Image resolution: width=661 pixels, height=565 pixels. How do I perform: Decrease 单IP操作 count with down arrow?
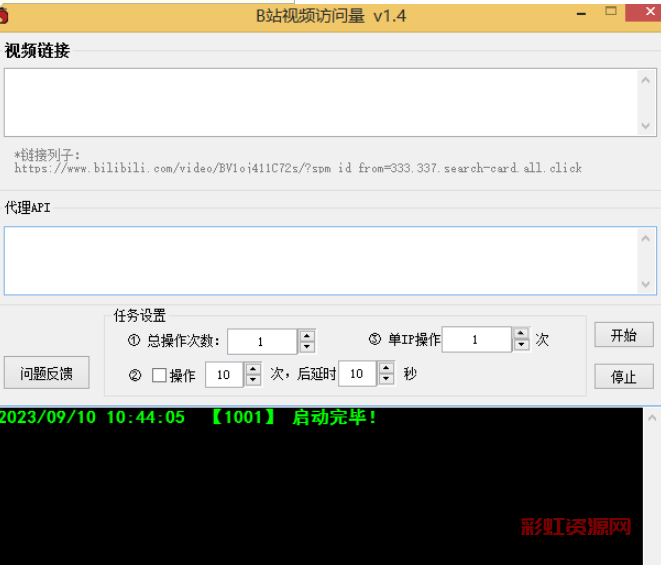[x=521, y=345]
